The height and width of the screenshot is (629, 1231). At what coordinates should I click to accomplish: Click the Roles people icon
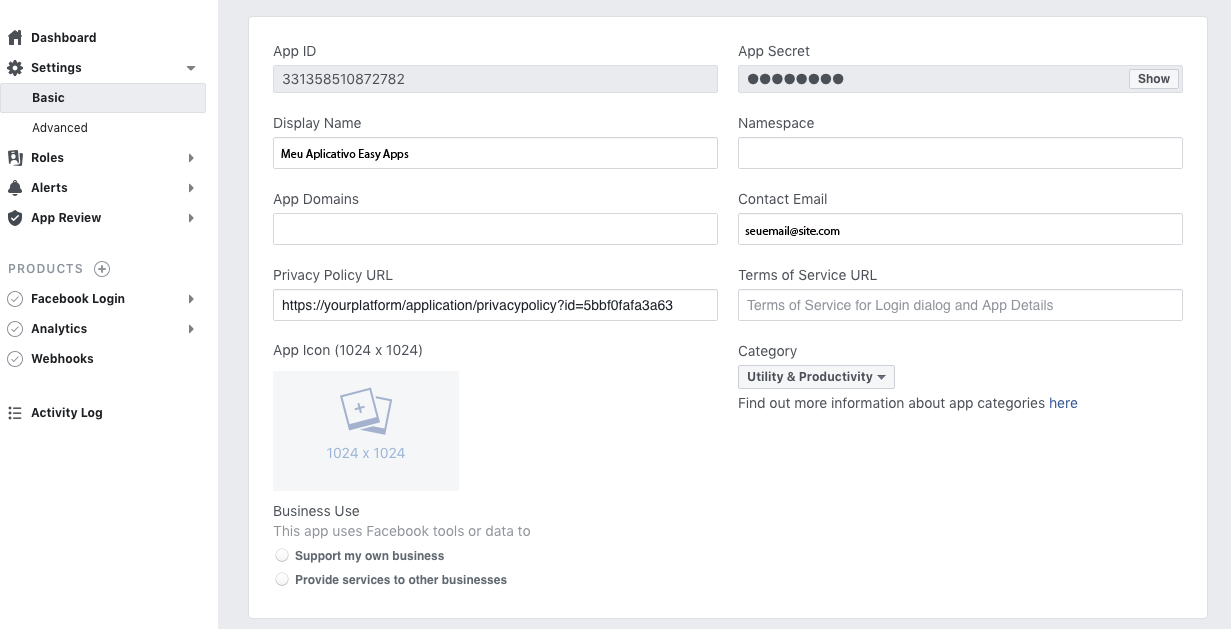pyautogui.click(x=15, y=158)
